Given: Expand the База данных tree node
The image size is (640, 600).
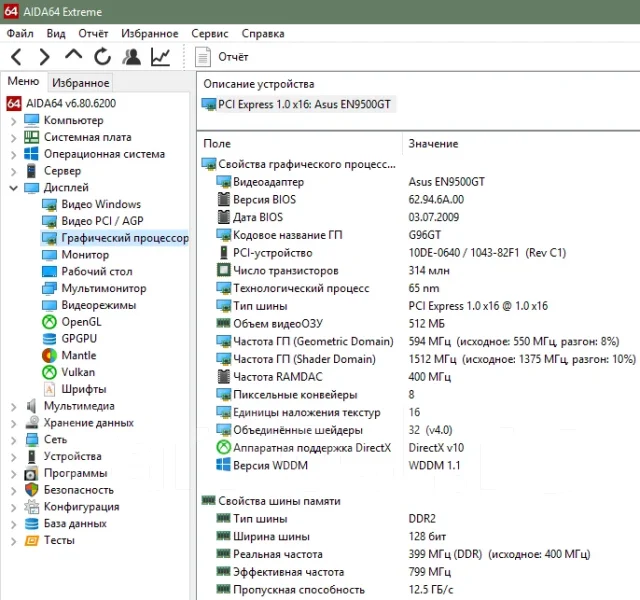Looking at the screenshot, I should pyautogui.click(x=13, y=524).
